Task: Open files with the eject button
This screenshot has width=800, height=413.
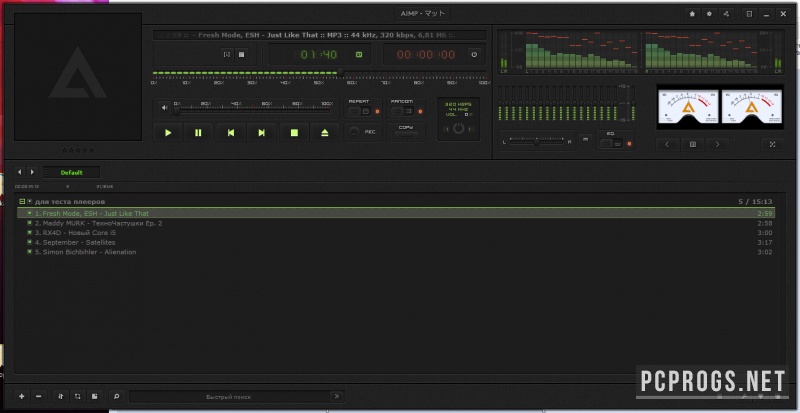Action: pyautogui.click(x=325, y=133)
